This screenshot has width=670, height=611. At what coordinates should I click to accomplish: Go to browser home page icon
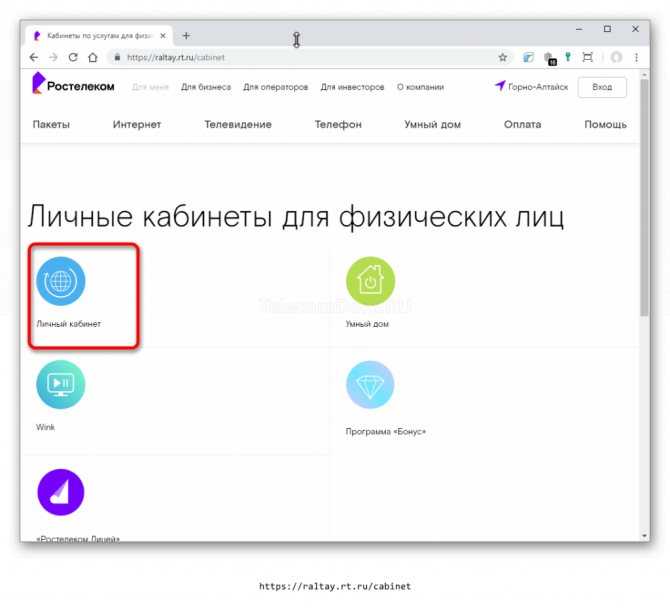93,57
